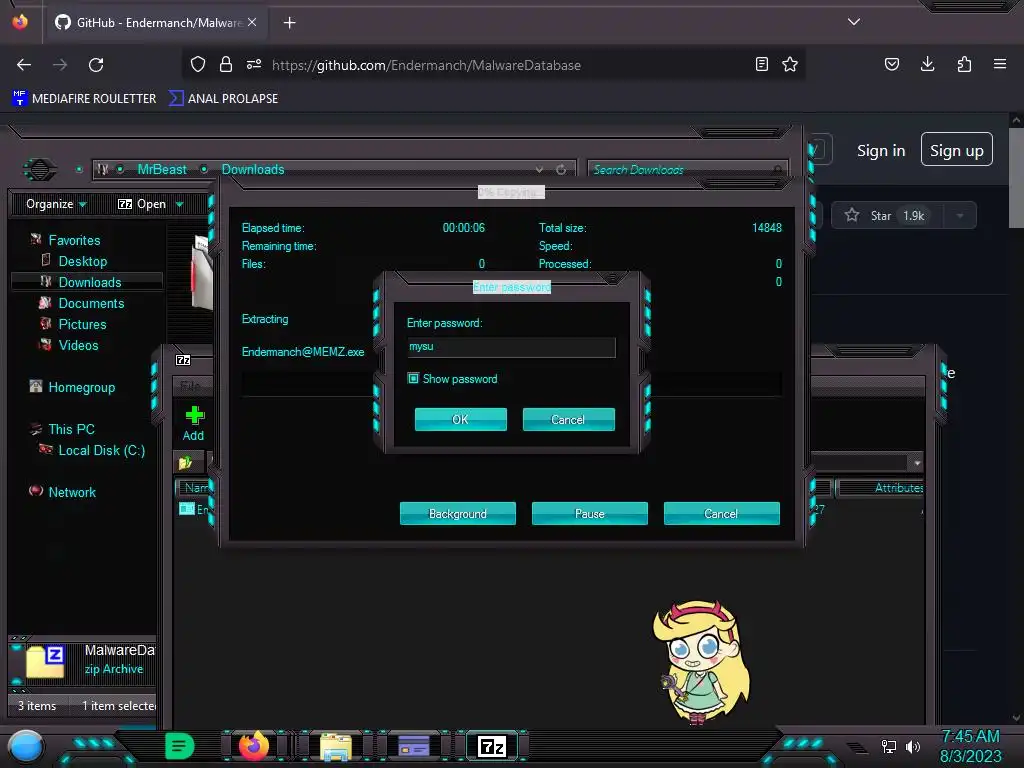Viewport: 1024px width, 768px height.
Task: Toggle the Show password checkbox
Action: pyautogui.click(x=413, y=378)
